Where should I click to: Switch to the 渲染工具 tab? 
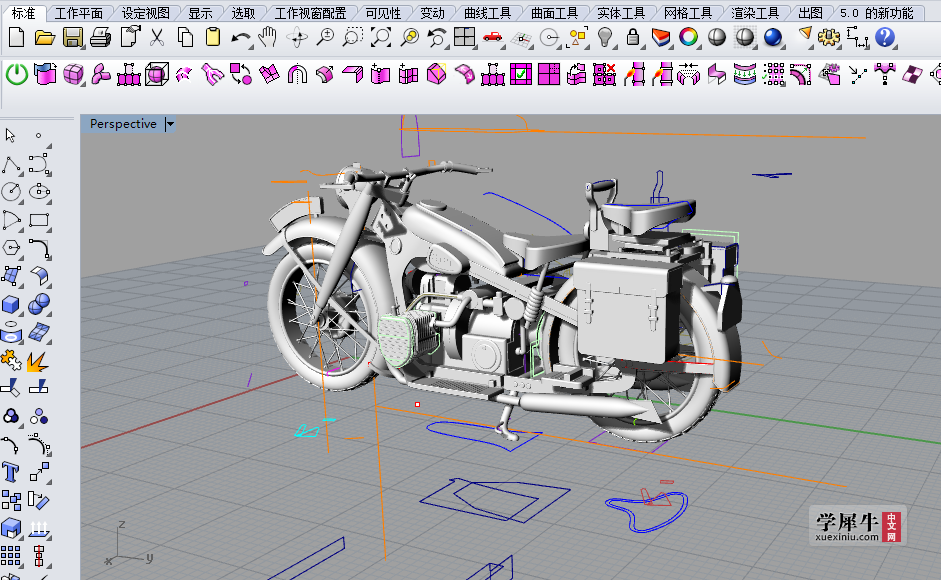tap(755, 13)
